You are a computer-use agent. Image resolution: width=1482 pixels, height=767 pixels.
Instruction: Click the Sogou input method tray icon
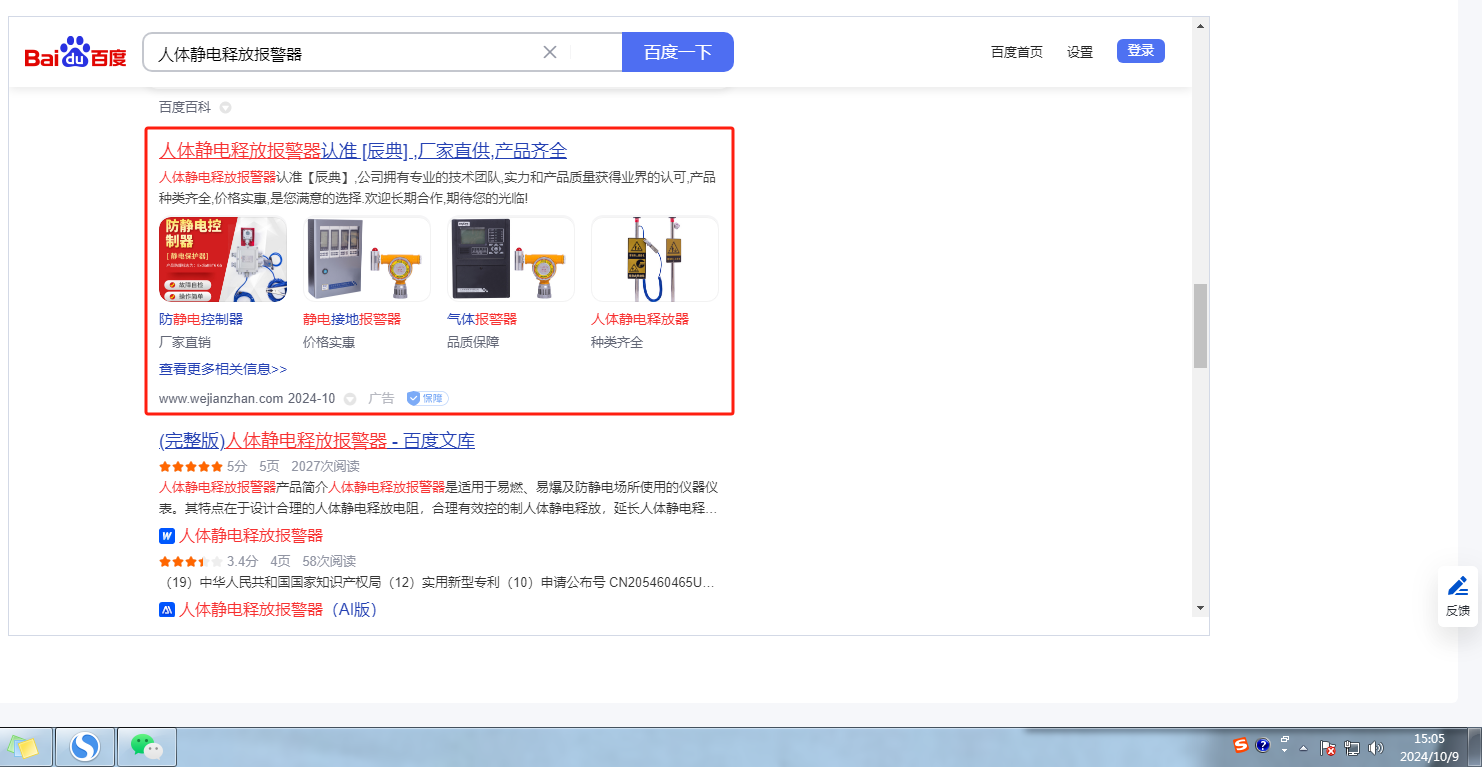click(x=1241, y=745)
